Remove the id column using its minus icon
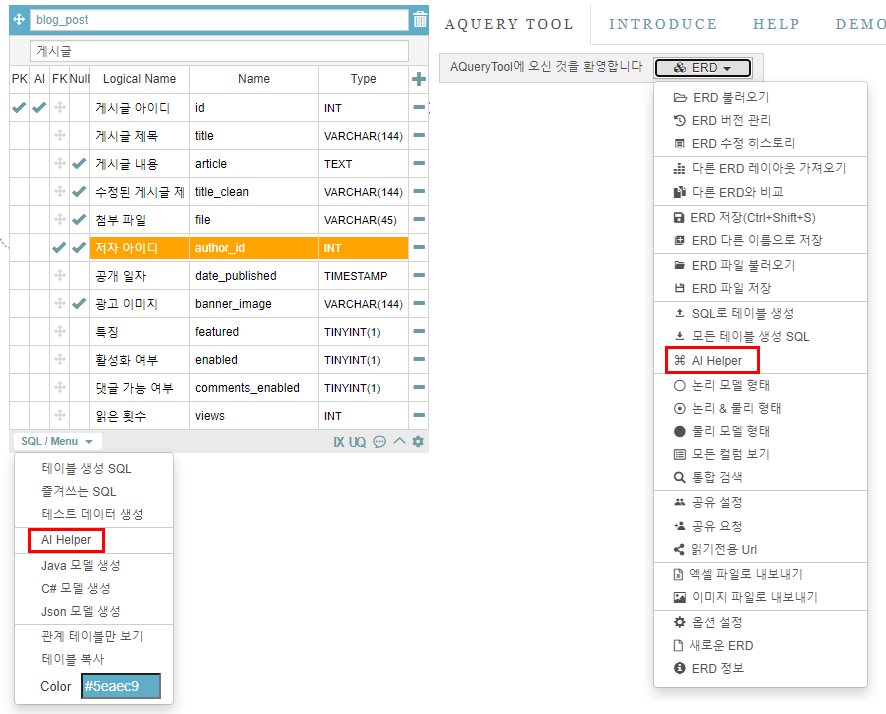The image size is (886, 714). point(419,107)
